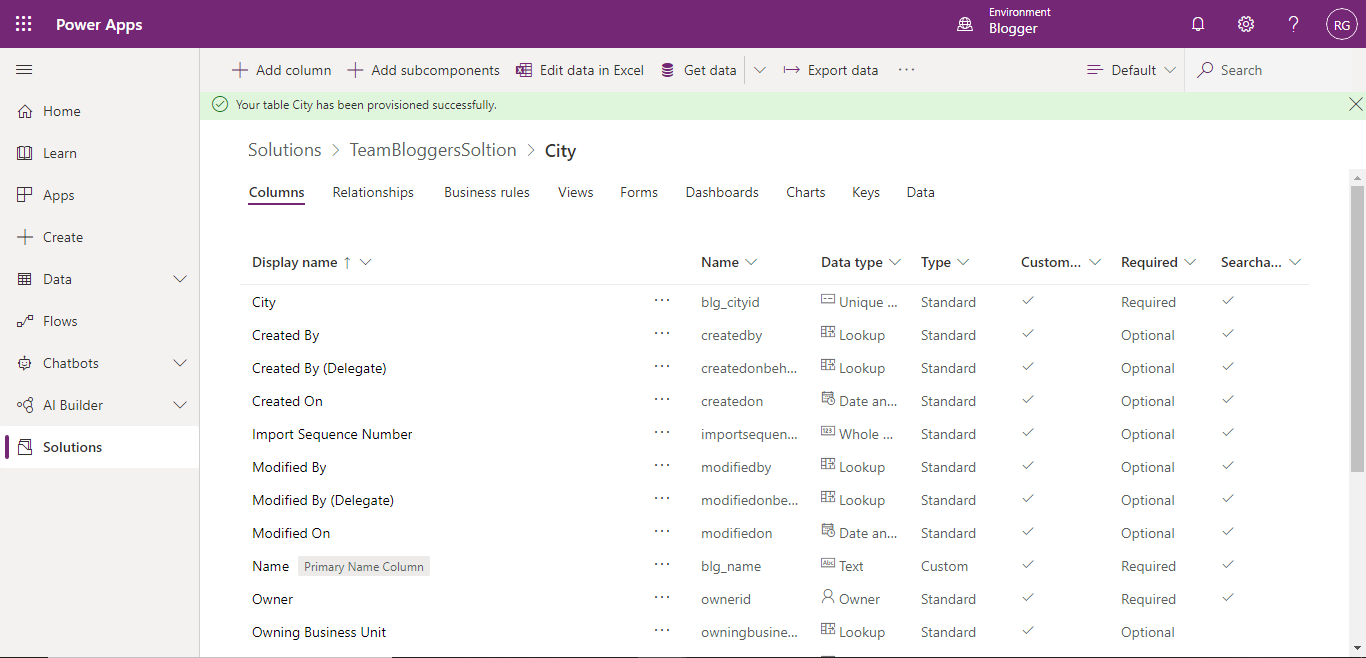Open the notifications bell
Screen dimensions: 1366x658
[1197, 23]
